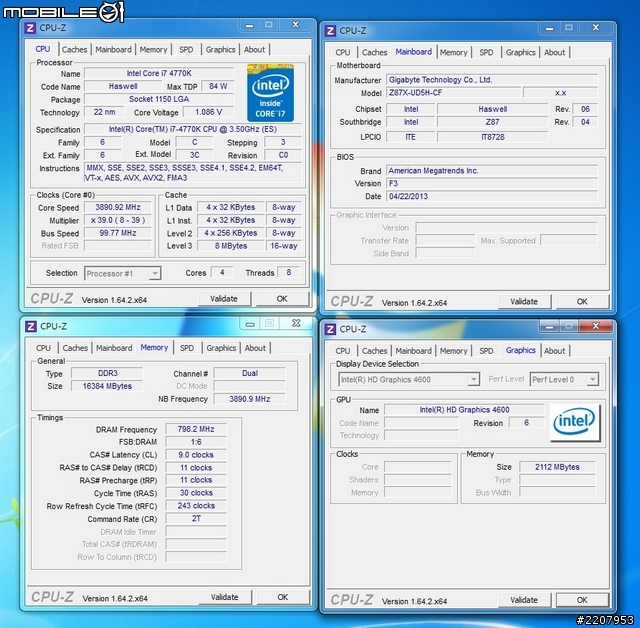Show About tab in Graphics window
This screenshot has width=640, height=628.
(554, 351)
